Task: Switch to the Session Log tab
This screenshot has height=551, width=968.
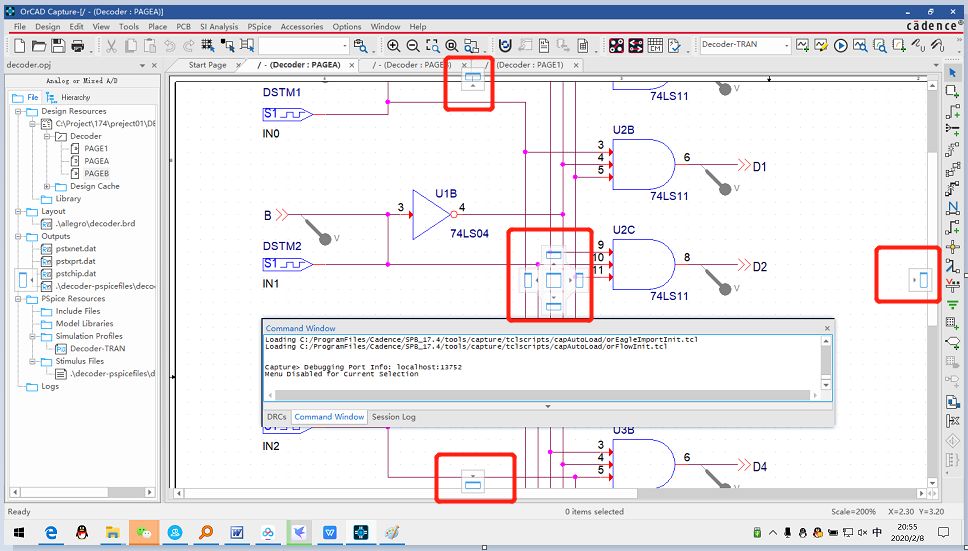Action: click(393, 417)
